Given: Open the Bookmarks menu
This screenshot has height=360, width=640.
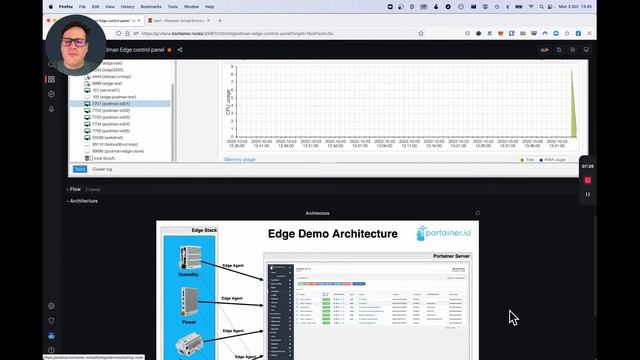Looking at the screenshot, I should pyautogui.click(x=151, y=7).
